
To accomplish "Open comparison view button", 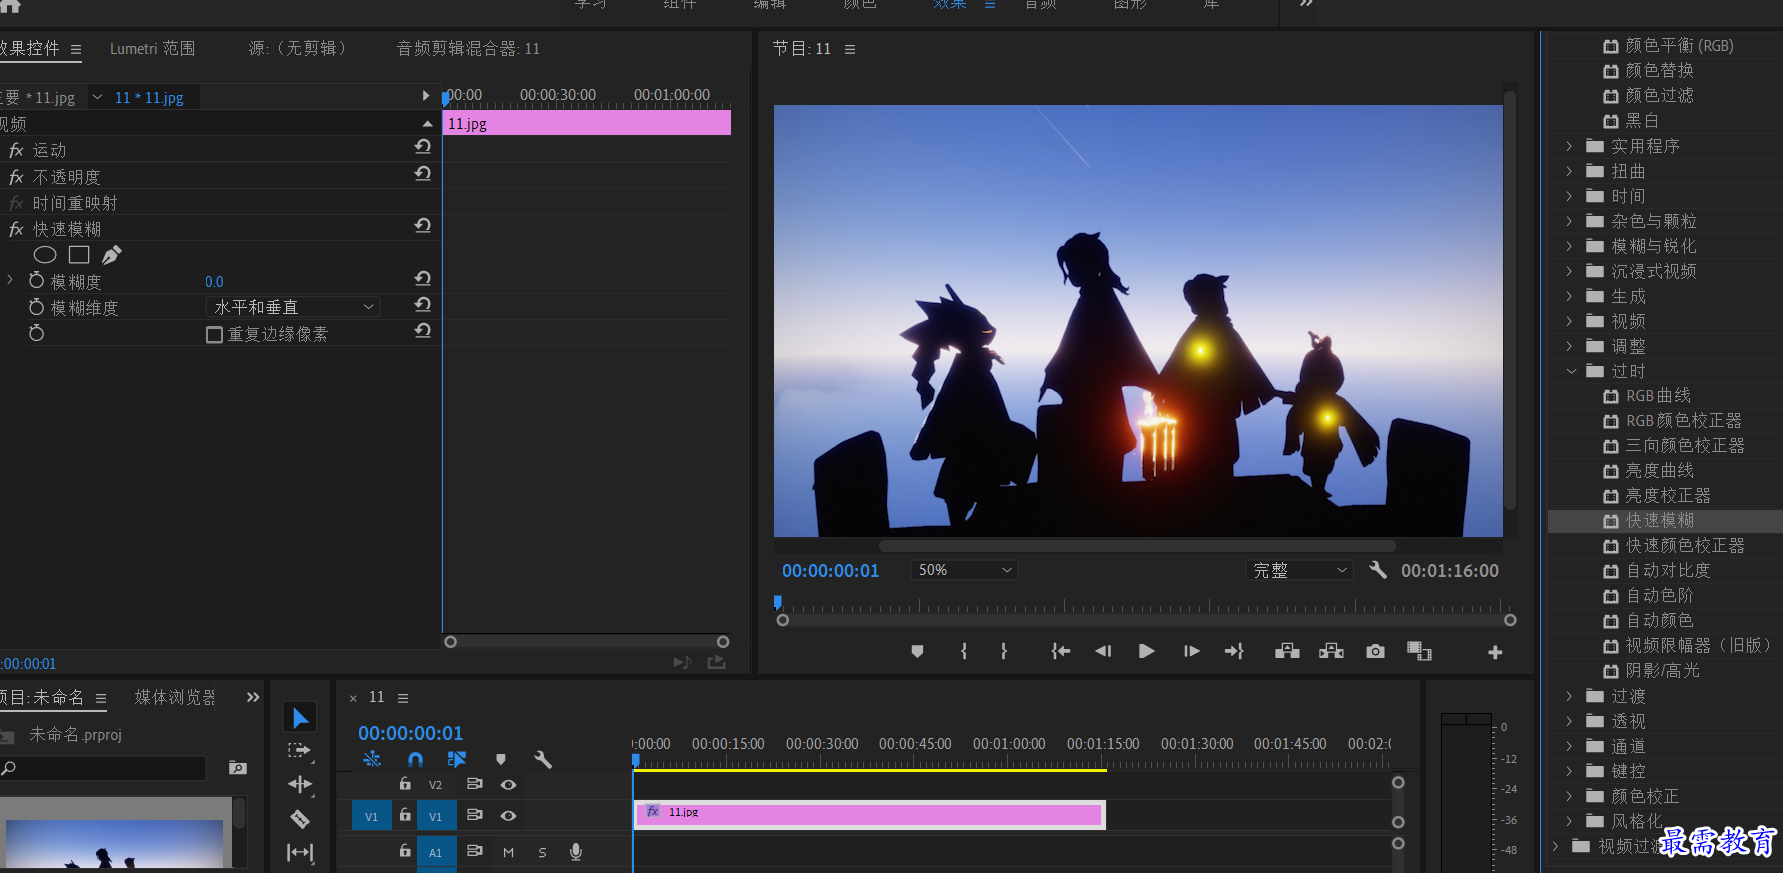I will [x=1419, y=651].
